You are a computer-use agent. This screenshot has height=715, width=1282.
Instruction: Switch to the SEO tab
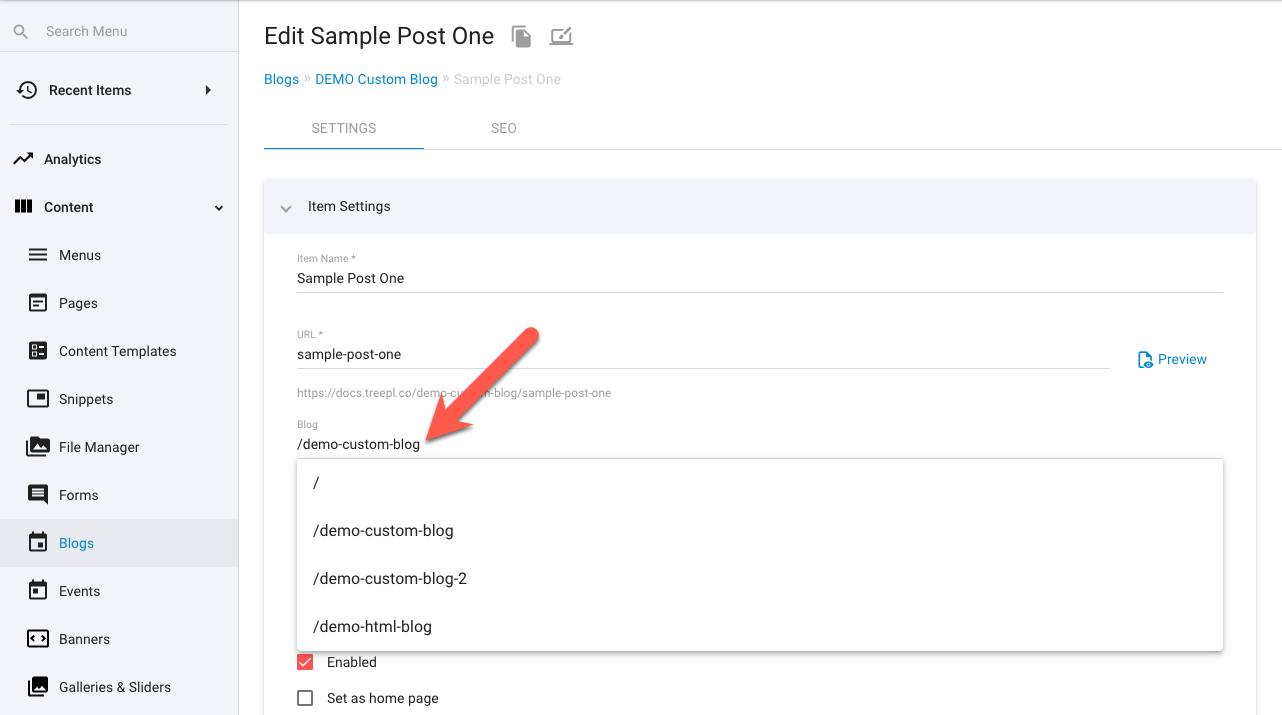pos(504,128)
